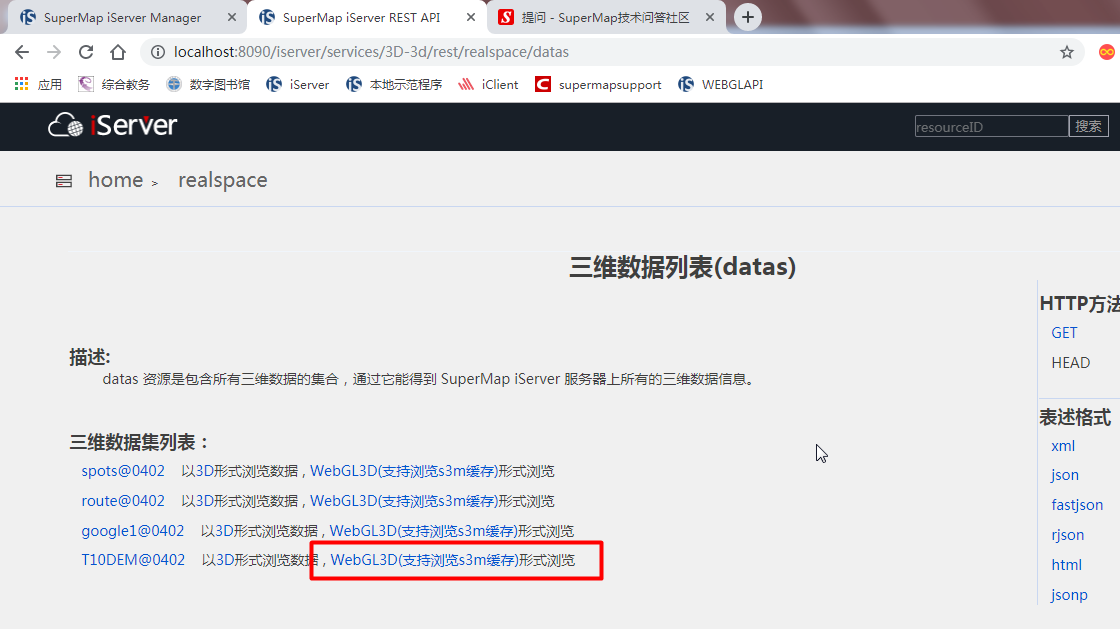Open the supermapsupport bookmark
This screenshot has height=629, width=1120.
point(599,84)
